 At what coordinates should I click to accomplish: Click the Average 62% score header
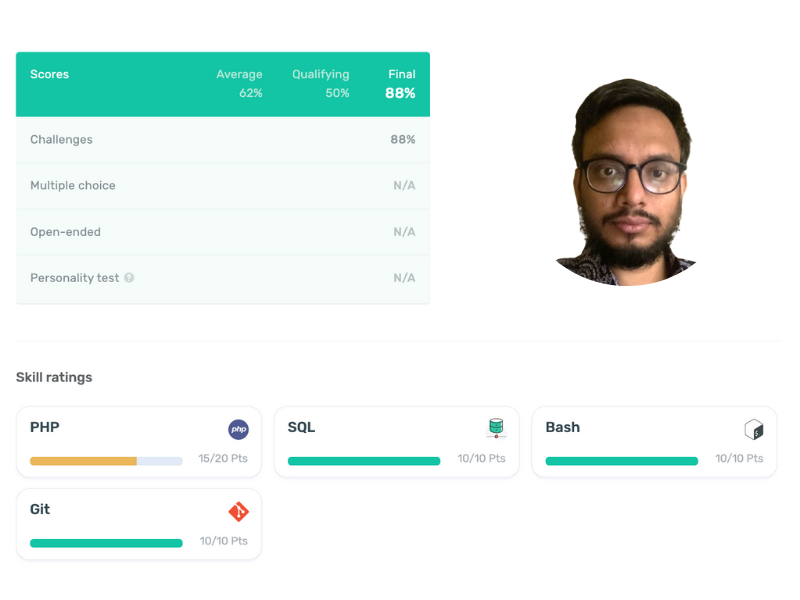[x=239, y=84]
